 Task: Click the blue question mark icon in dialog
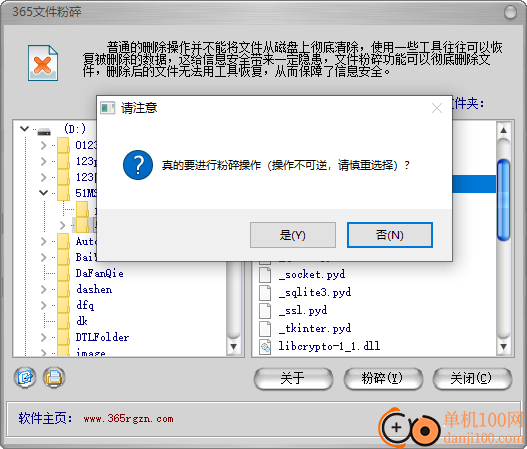(x=138, y=165)
